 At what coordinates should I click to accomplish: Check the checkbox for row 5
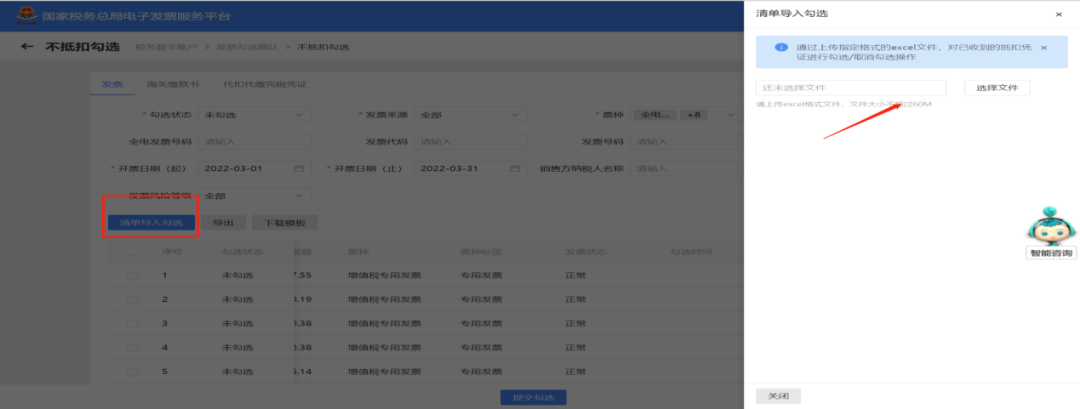pyautogui.click(x=132, y=372)
